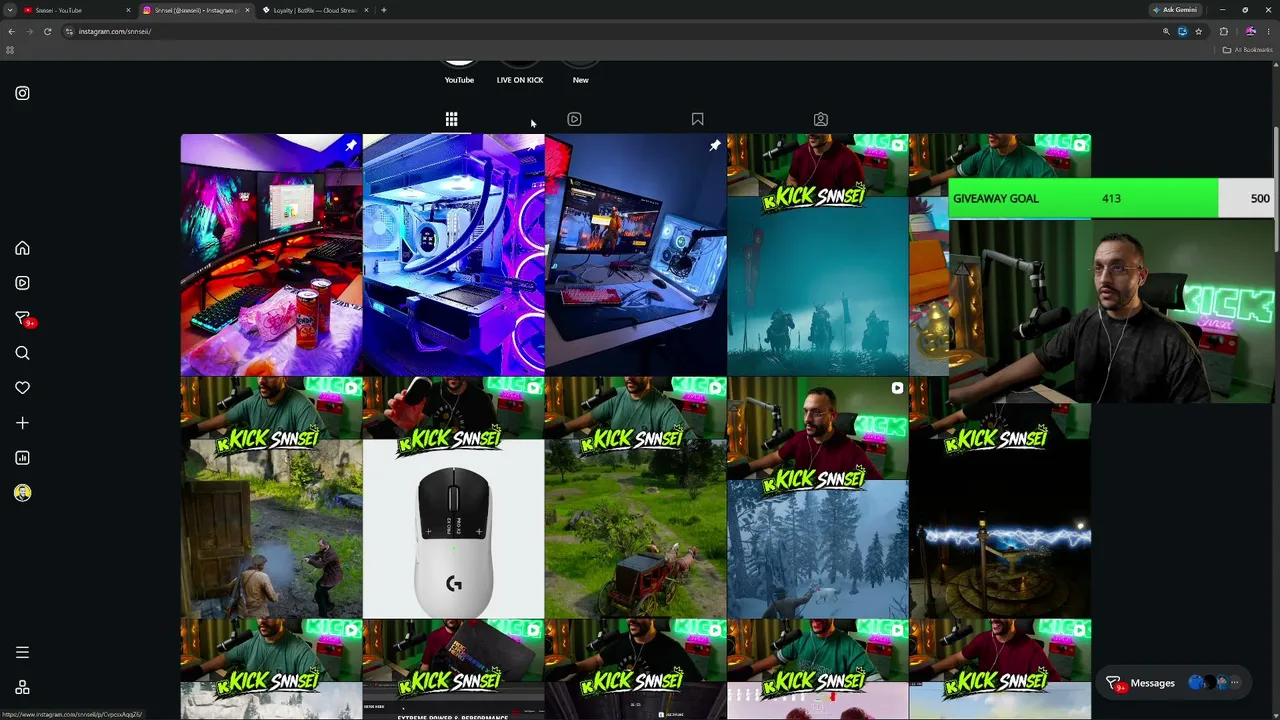Viewport: 1280px width, 720px height.
Task: Open the Meta apps icon at sidebar bottom
Action: coord(22,688)
